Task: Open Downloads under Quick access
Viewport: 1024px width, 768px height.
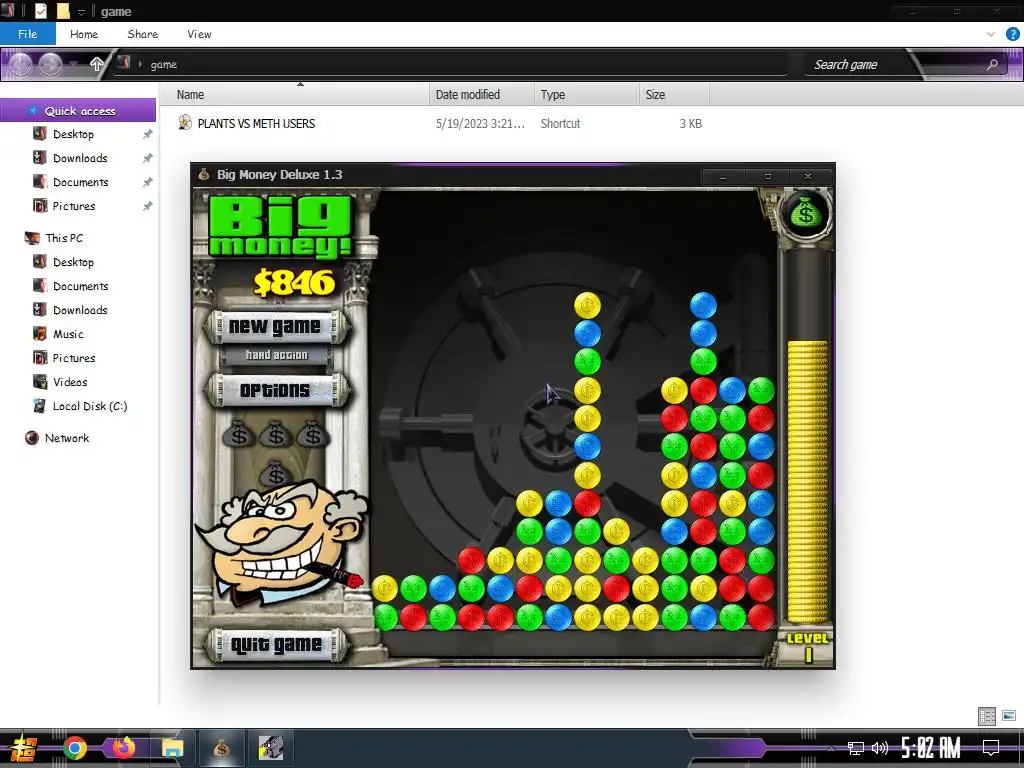Action: [x=80, y=158]
